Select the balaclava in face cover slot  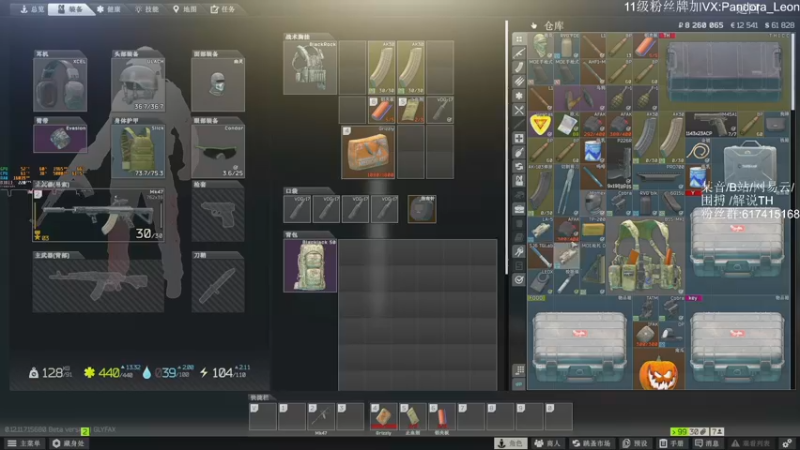[218, 85]
